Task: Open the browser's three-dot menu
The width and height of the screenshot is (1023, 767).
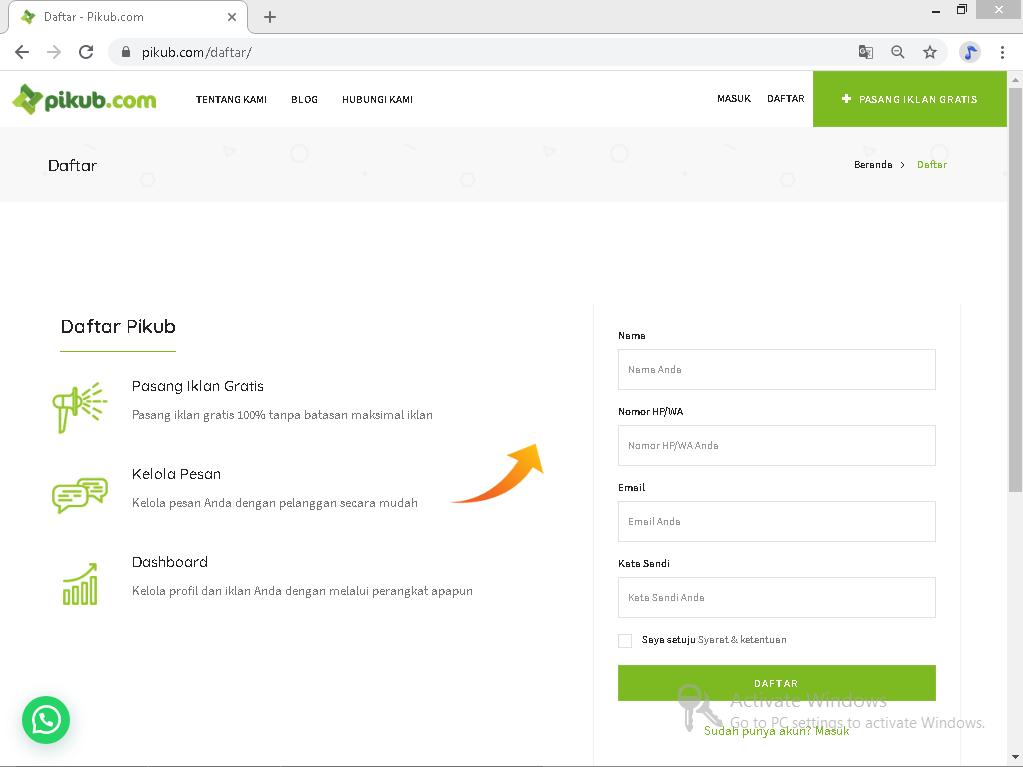Action: (1003, 51)
